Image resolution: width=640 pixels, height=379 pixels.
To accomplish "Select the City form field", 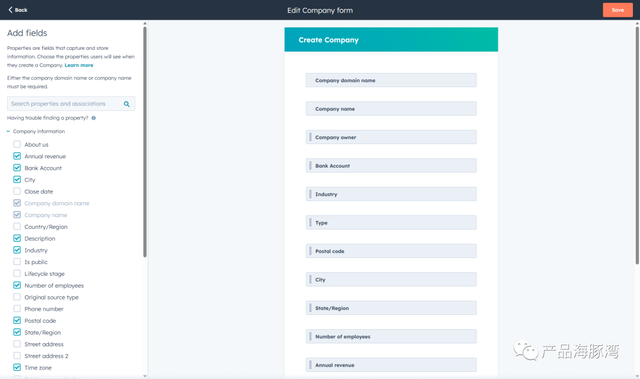I will (391, 279).
